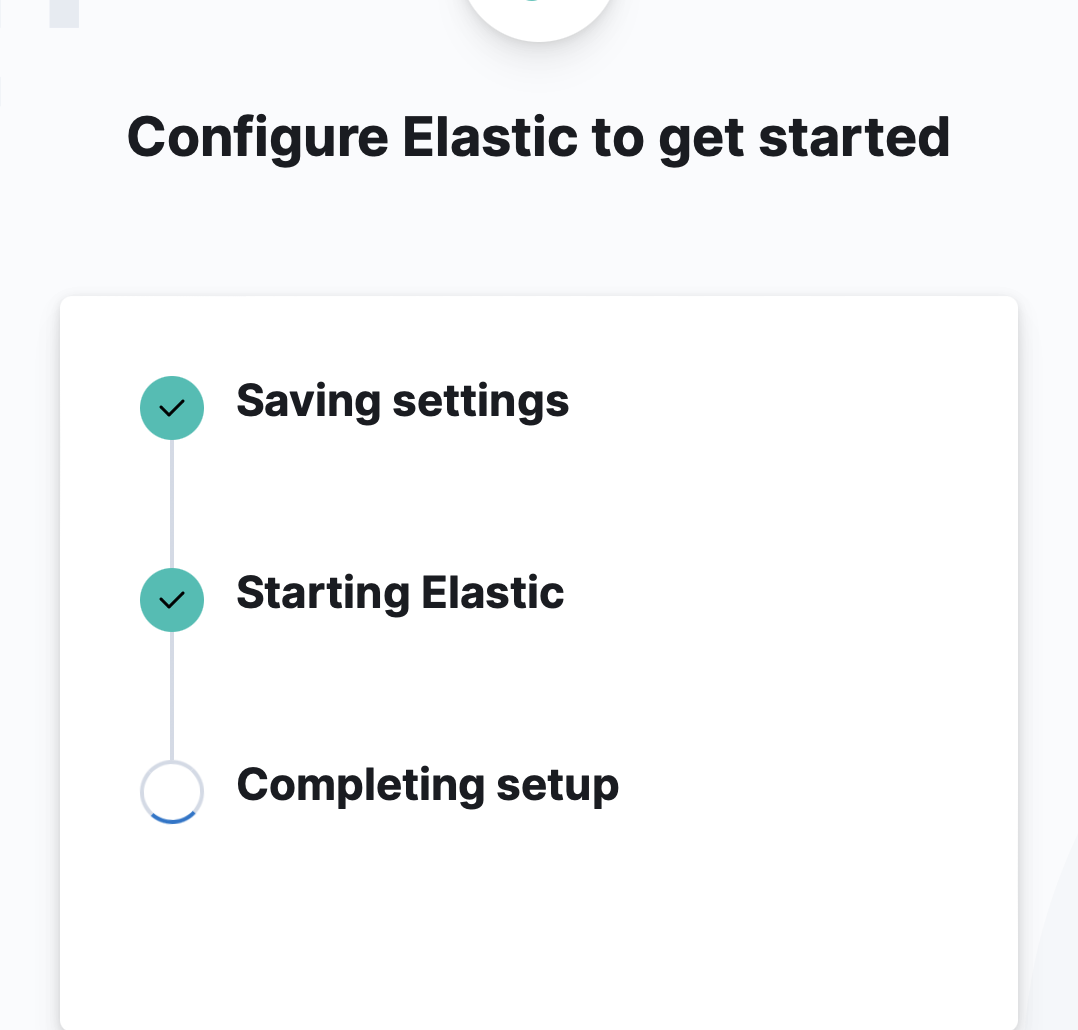Click the word setup in Completing setup
Viewport: 1078px width, 1030px height.
[558, 785]
